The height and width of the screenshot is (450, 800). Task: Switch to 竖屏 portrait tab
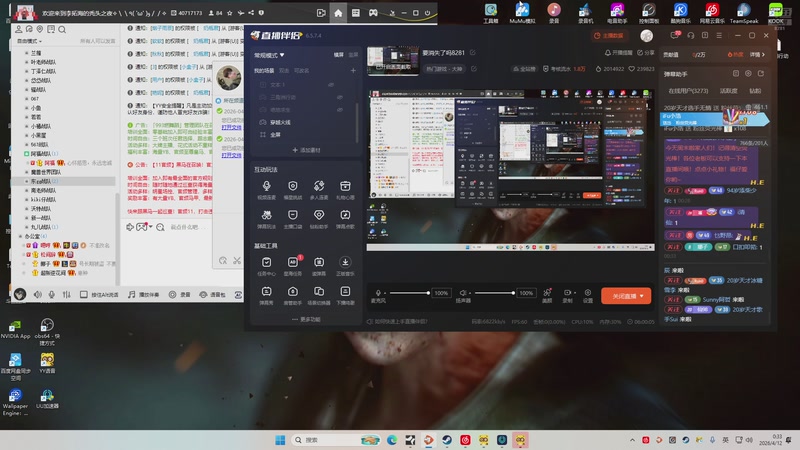(x=353, y=55)
